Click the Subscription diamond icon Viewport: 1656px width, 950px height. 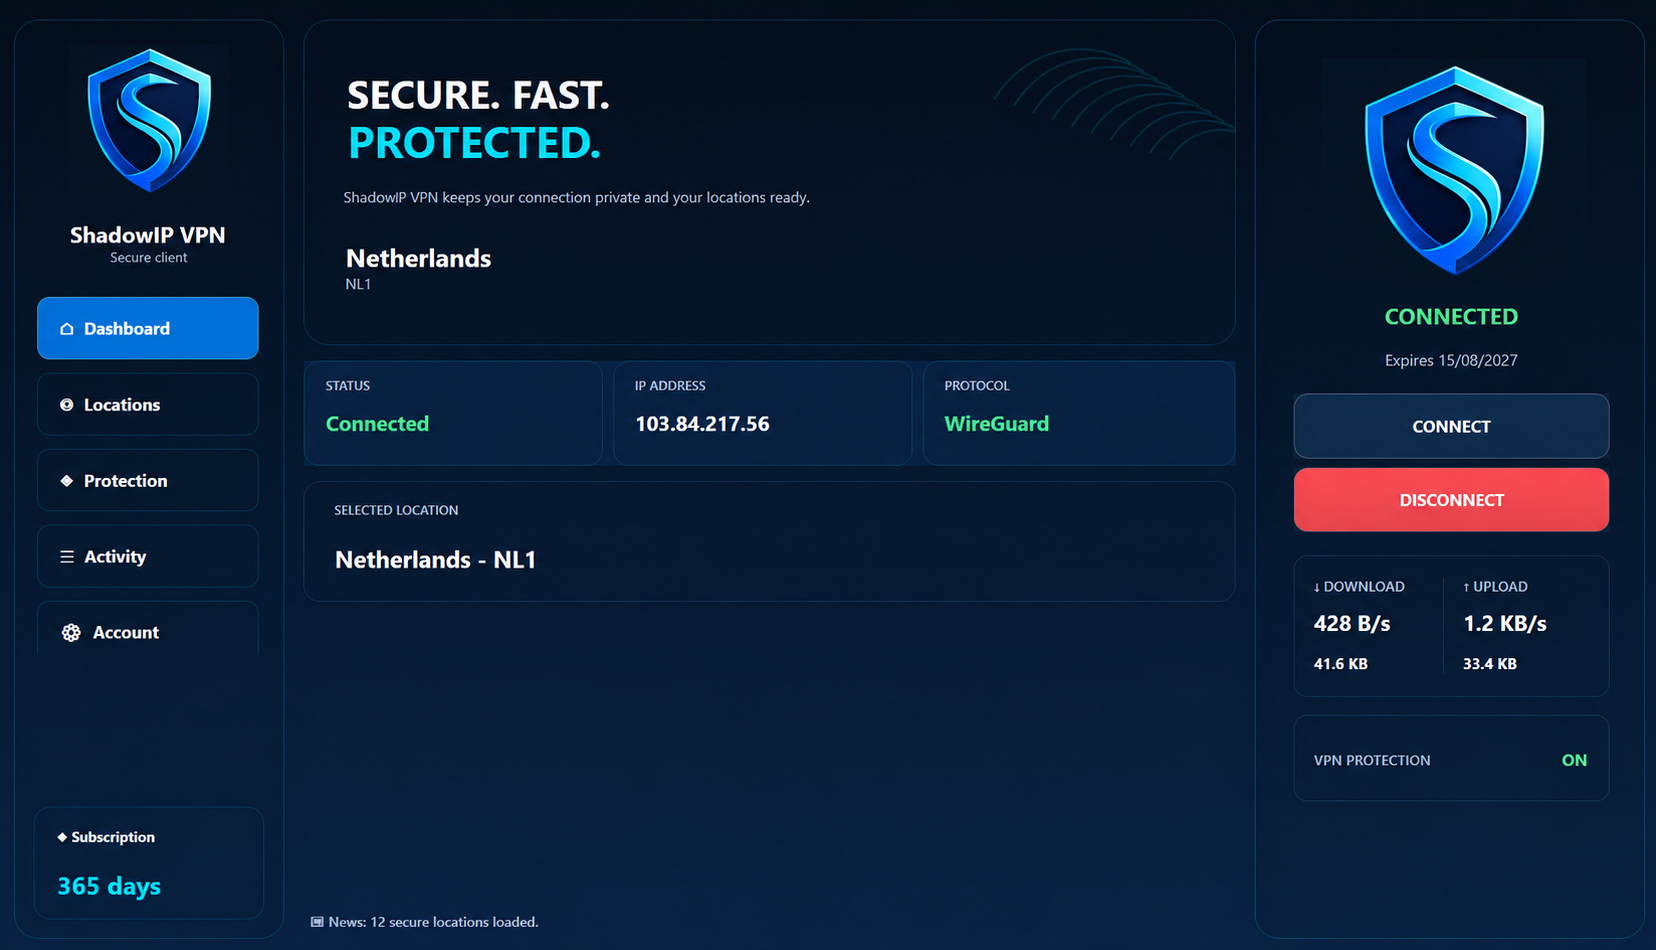coord(62,837)
